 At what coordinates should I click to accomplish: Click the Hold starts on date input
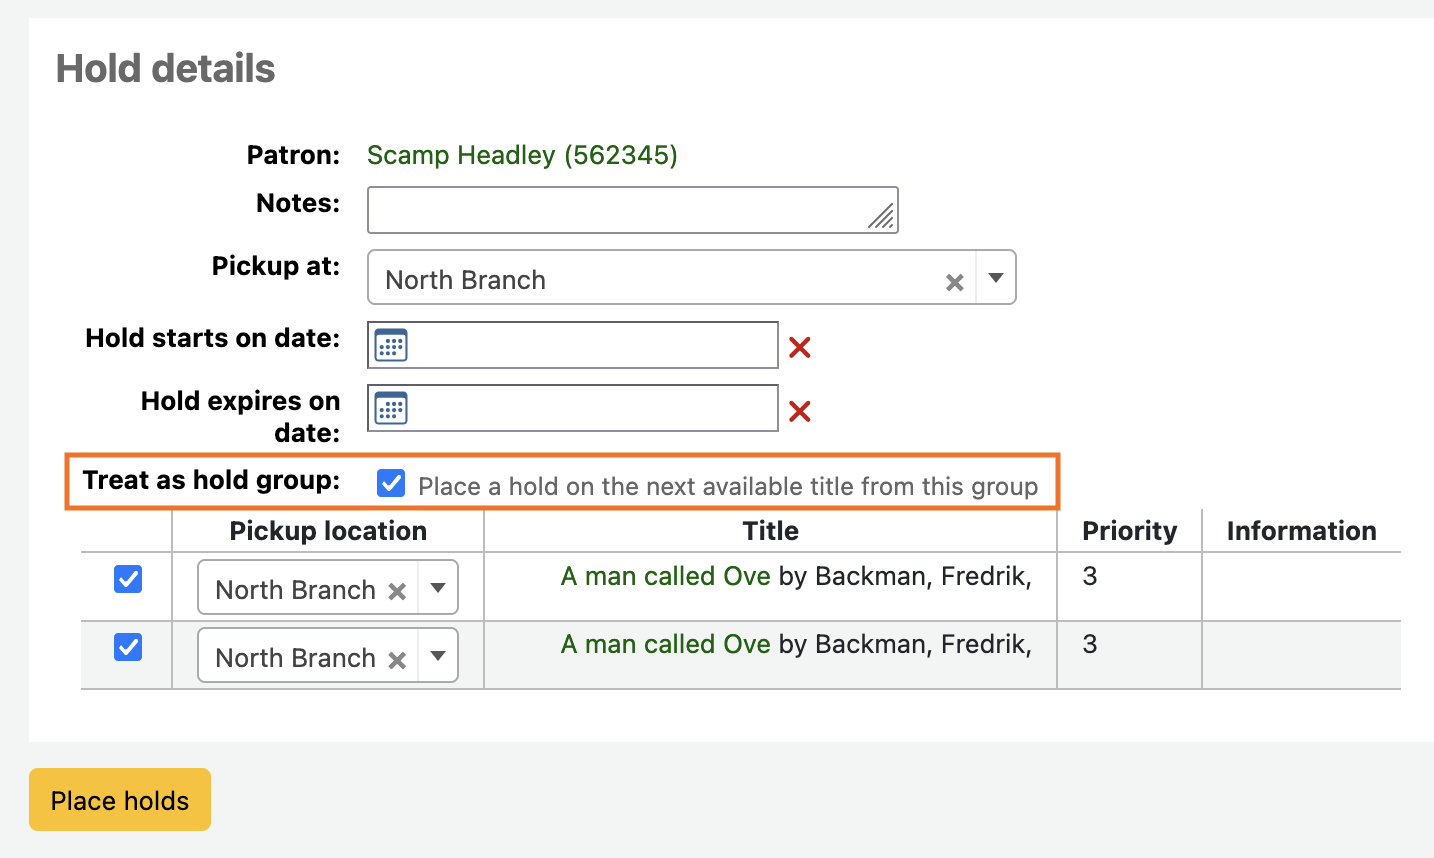coord(590,346)
